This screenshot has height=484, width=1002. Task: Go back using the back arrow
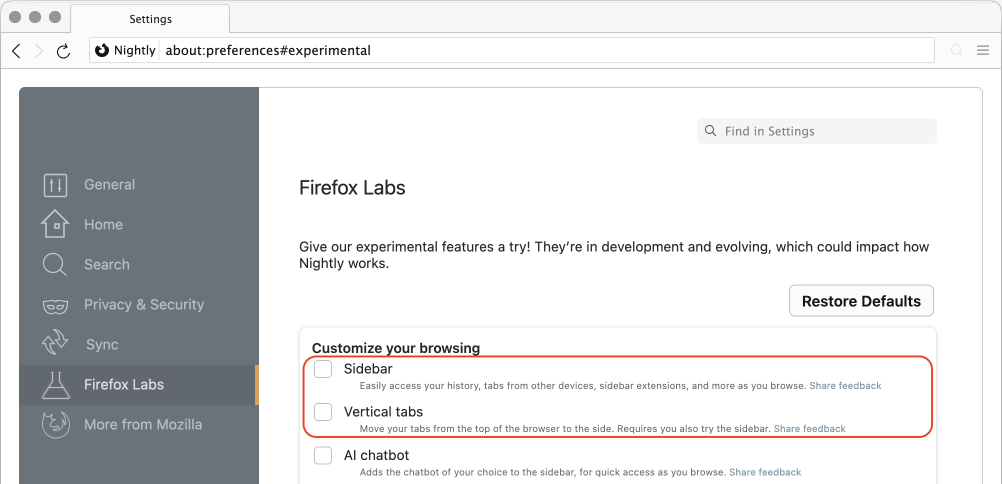coord(17,51)
